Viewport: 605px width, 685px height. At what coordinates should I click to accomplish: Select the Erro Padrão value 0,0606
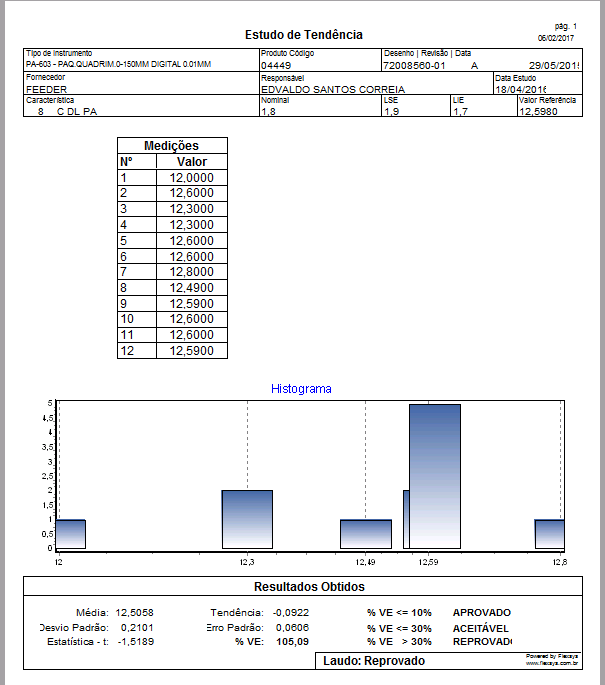(x=292, y=628)
